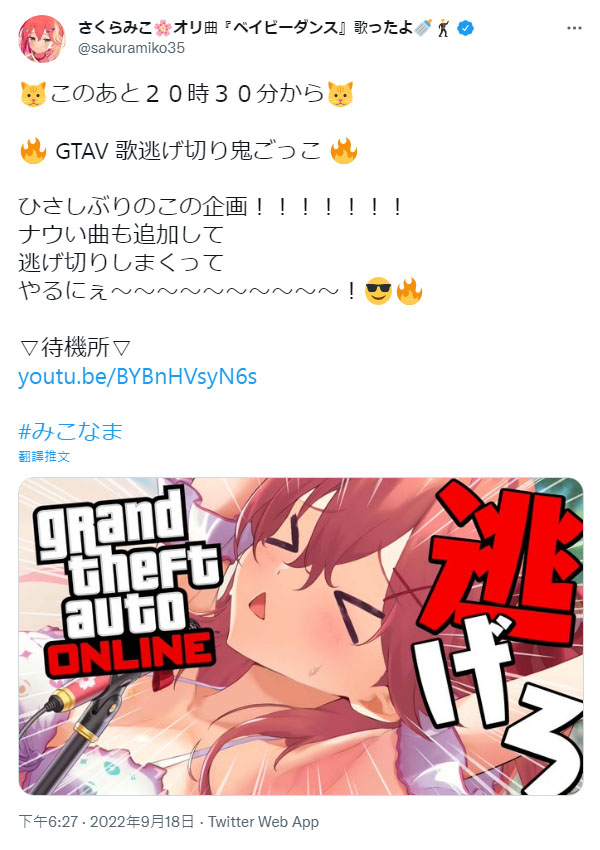Click the fire emoji after 鬼ごっこ
The image size is (600, 850).
pyautogui.click(x=344, y=151)
